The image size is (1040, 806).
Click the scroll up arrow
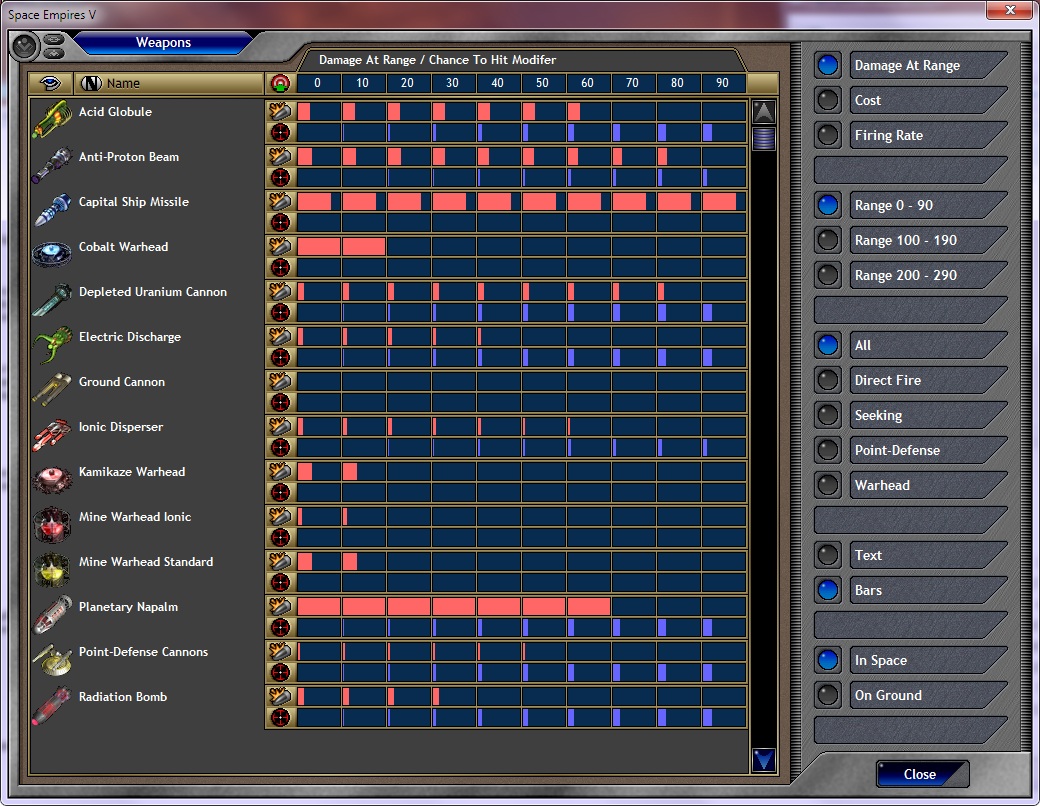(763, 111)
